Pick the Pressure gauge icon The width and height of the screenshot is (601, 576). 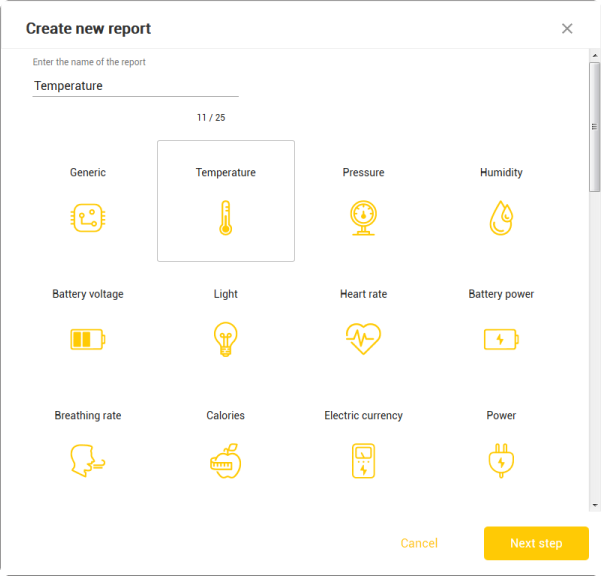point(363,218)
